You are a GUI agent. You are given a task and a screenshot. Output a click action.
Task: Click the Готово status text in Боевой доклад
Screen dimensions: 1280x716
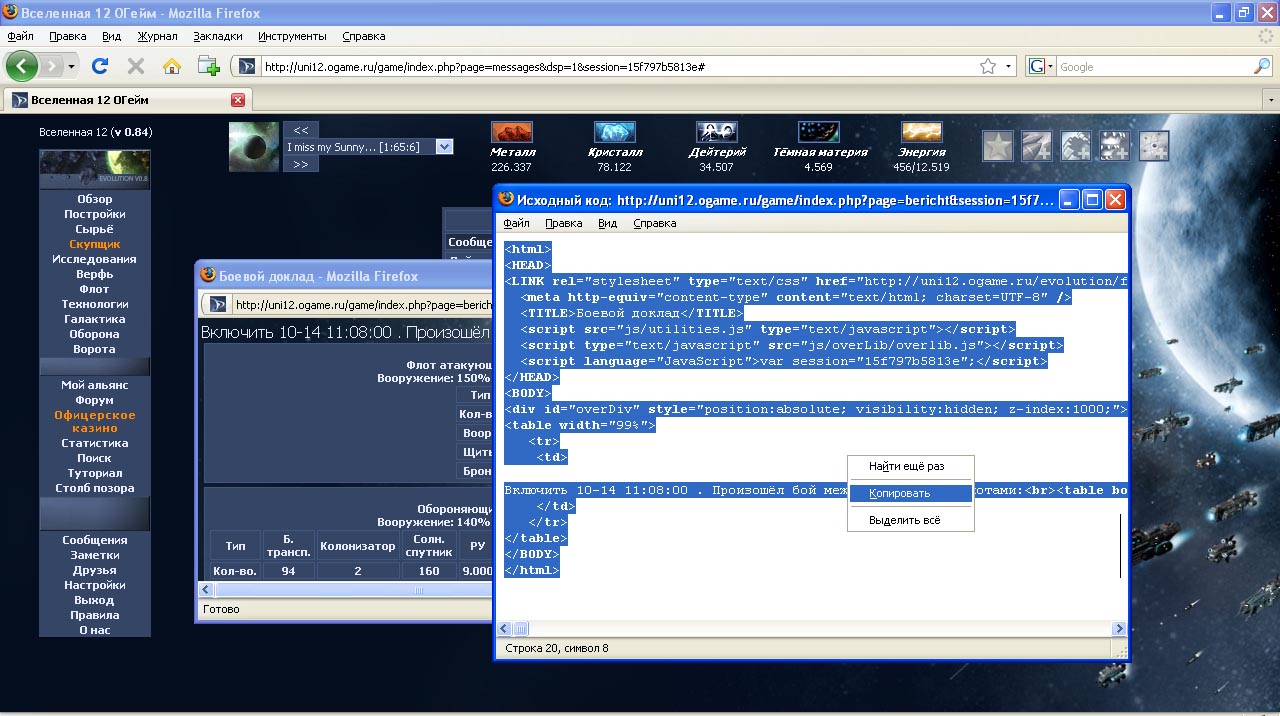pyautogui.click(x=221, y=609)
